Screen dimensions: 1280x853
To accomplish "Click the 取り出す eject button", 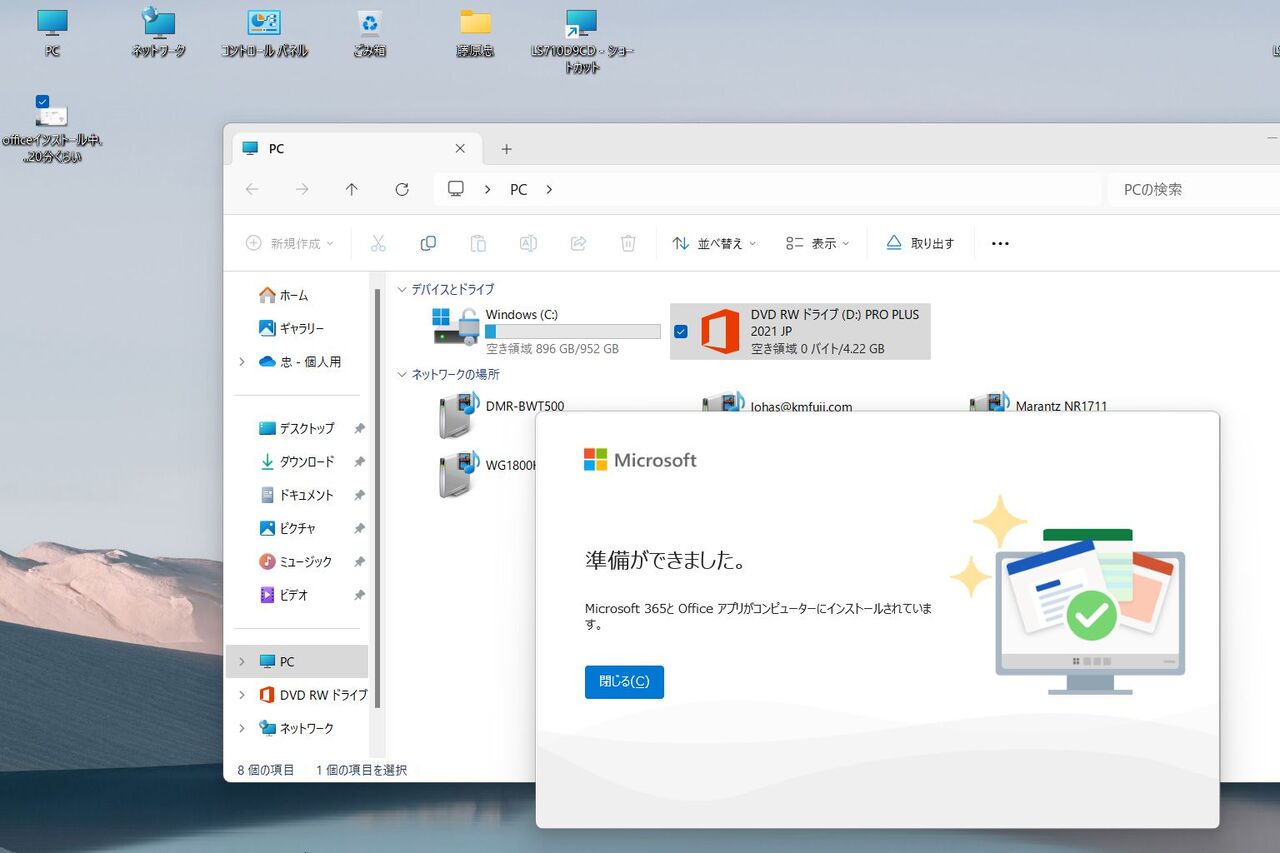I will coord(920,243).
